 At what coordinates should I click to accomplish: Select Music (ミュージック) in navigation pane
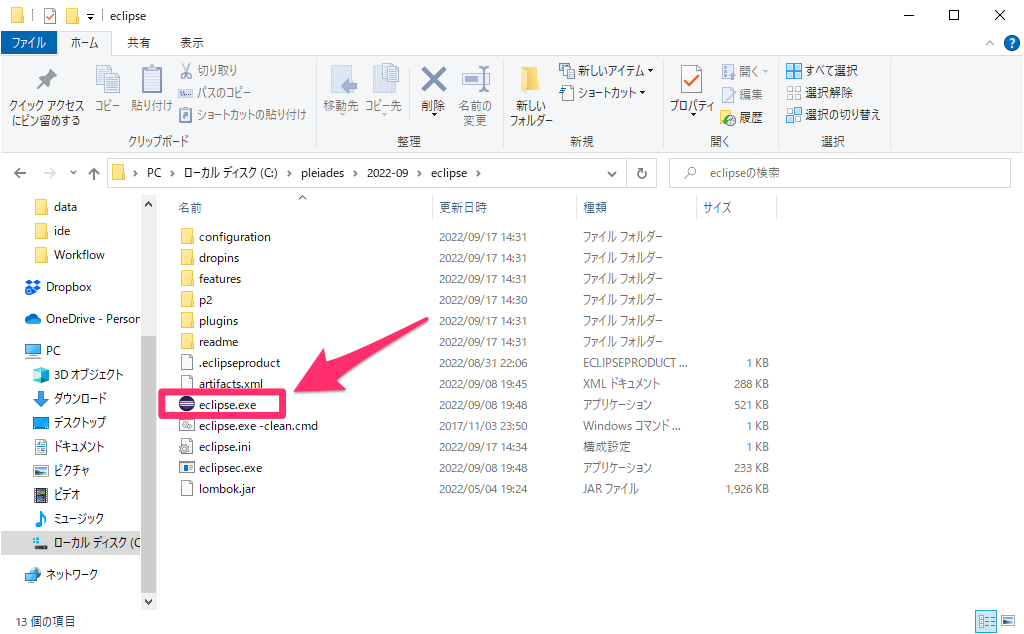click(x=69, y=518)
